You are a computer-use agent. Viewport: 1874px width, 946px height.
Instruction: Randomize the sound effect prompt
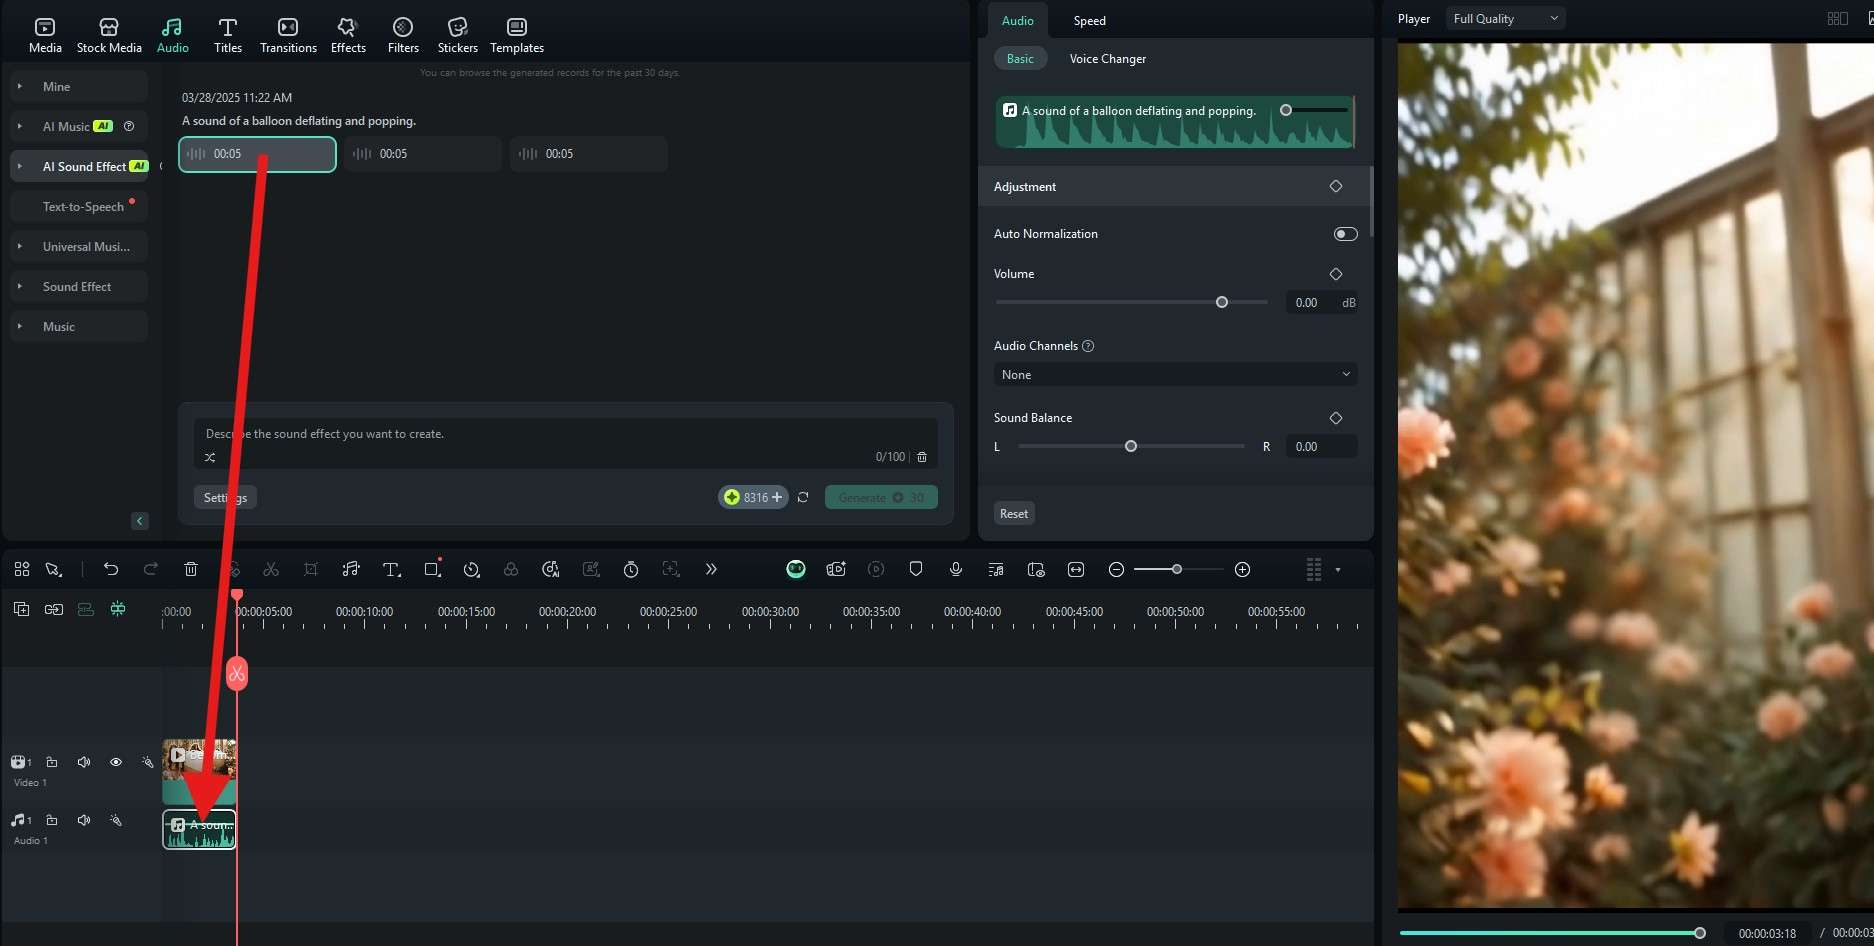210,457
